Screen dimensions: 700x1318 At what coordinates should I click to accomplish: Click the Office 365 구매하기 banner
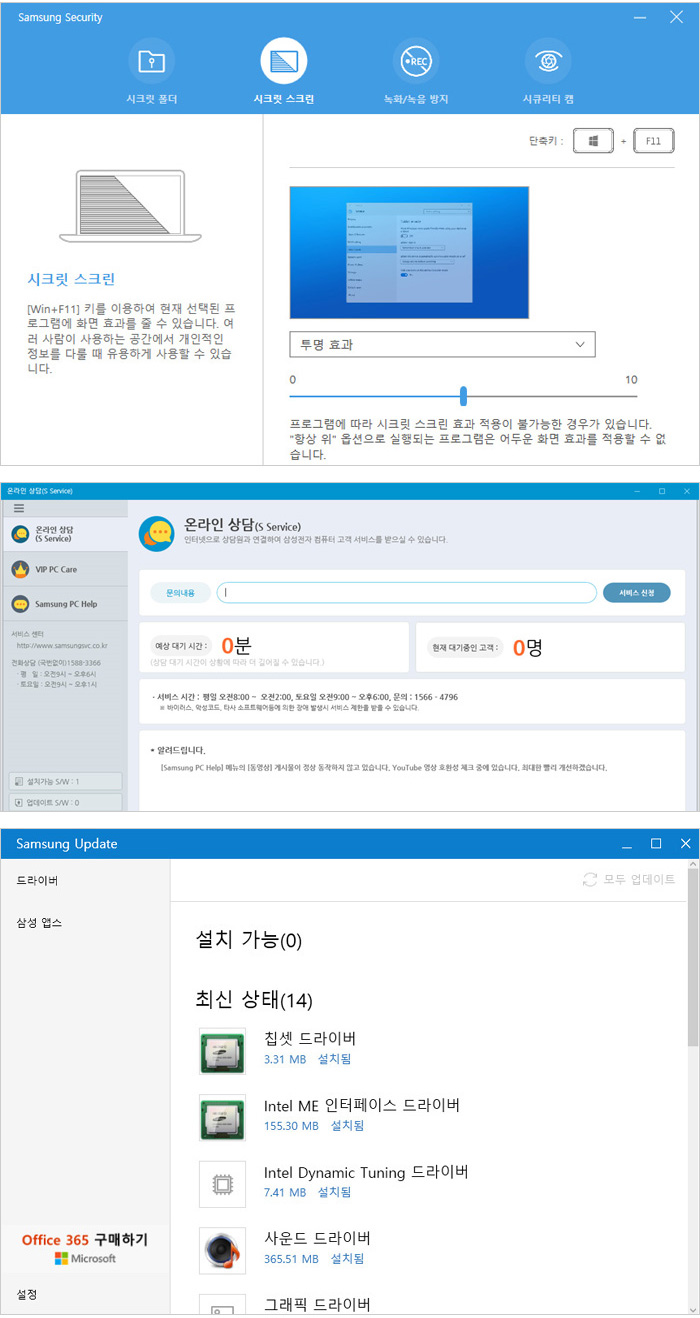(85, 1248)
